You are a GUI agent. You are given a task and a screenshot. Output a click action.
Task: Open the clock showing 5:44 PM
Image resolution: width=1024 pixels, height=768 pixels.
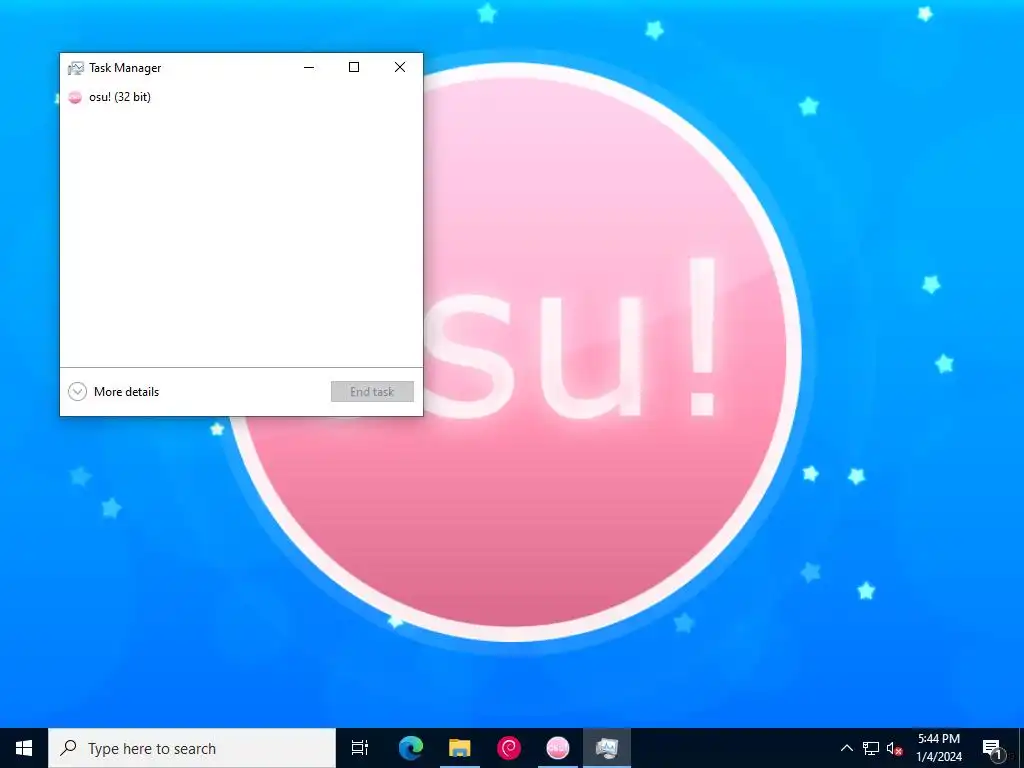click(939, 748)
